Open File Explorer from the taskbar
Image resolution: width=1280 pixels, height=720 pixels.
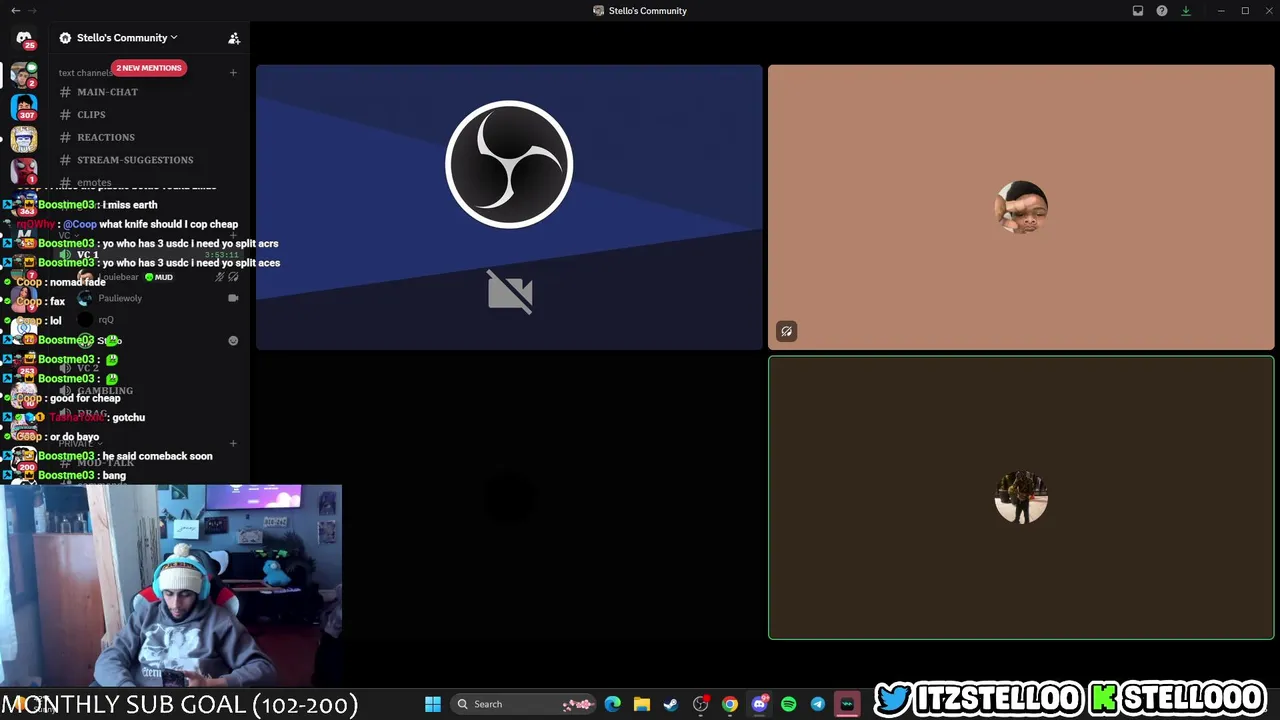click(642, 704)
